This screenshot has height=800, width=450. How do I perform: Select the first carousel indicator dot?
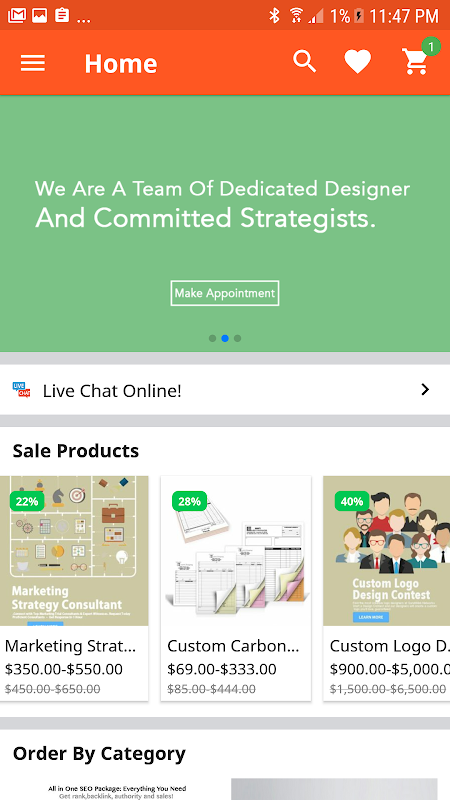pyautogui.click(x=212, y=338)
